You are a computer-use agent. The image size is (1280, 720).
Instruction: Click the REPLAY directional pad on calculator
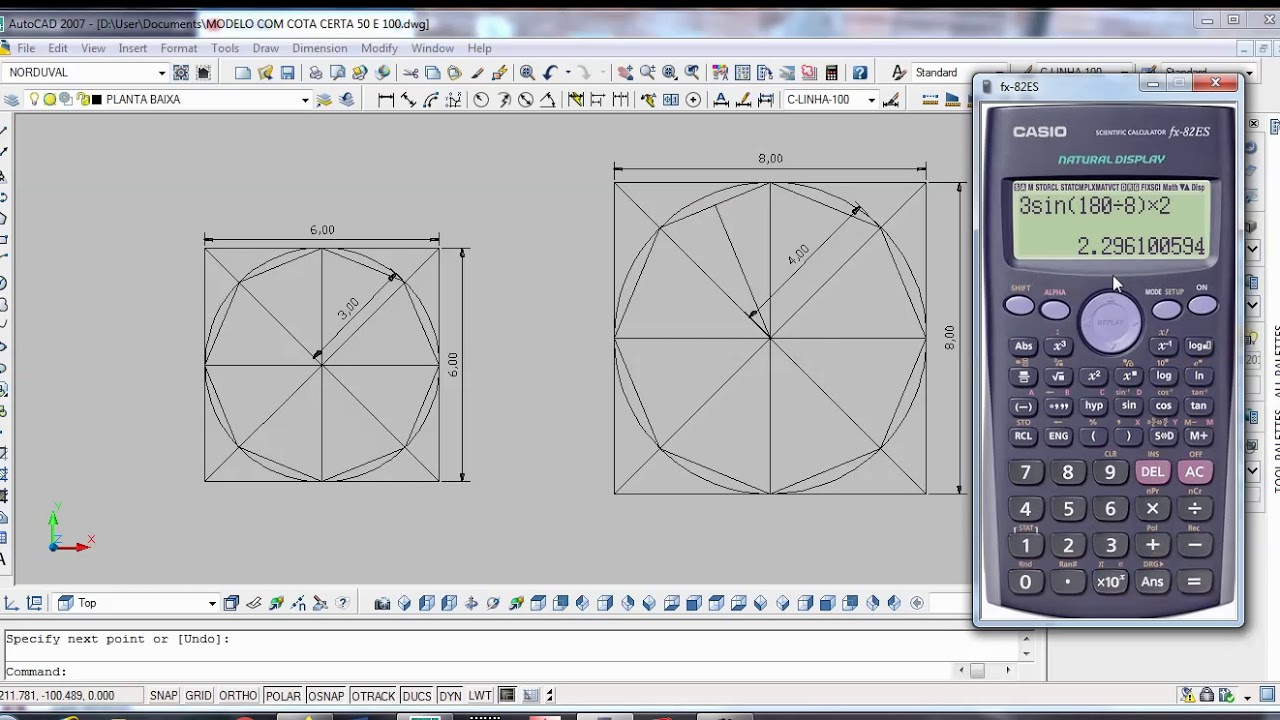click(1110, 322)
